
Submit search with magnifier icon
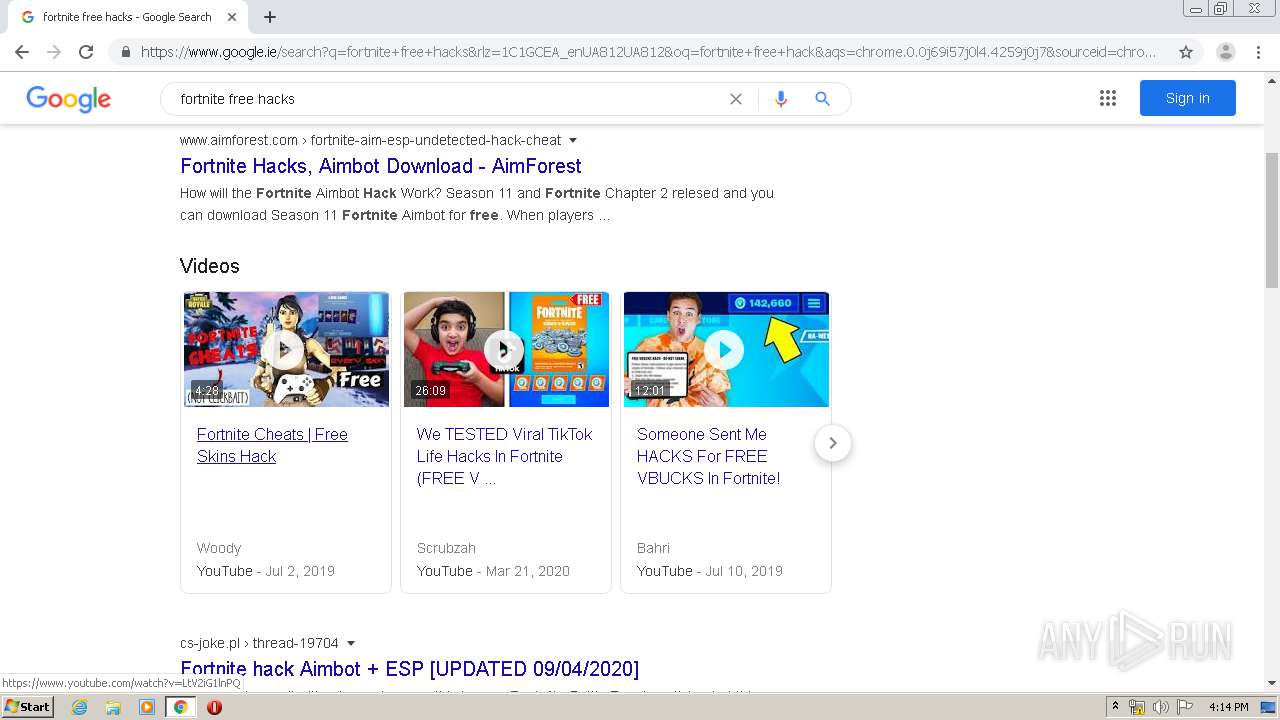822,99
